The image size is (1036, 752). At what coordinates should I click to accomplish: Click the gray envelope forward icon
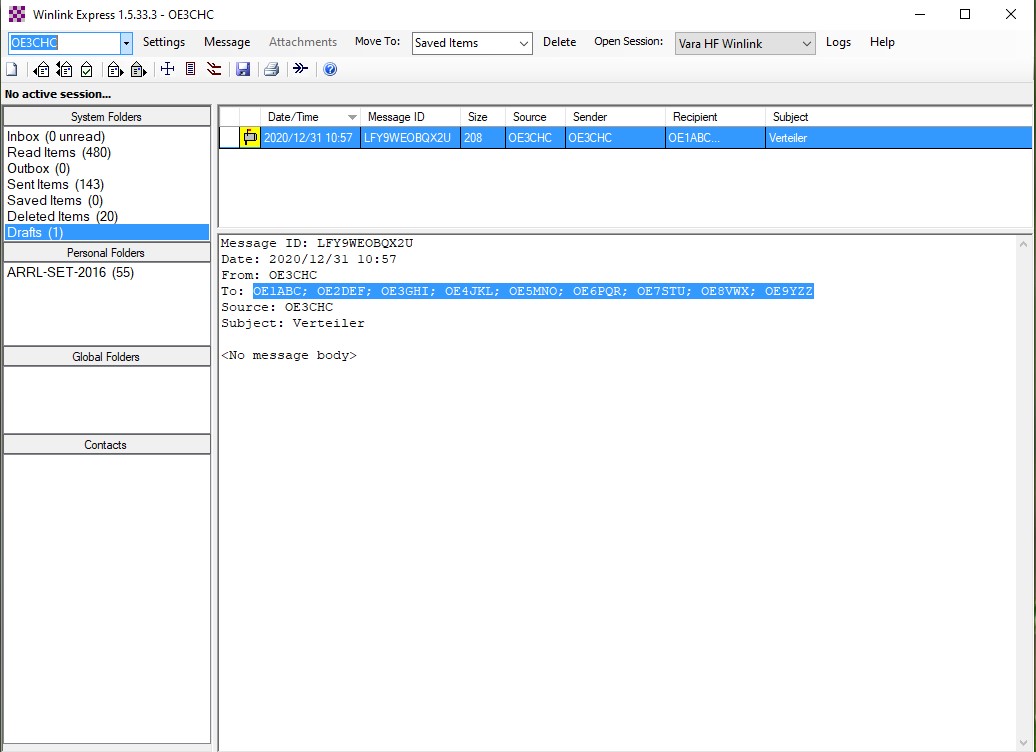click(x=138, y=69)
